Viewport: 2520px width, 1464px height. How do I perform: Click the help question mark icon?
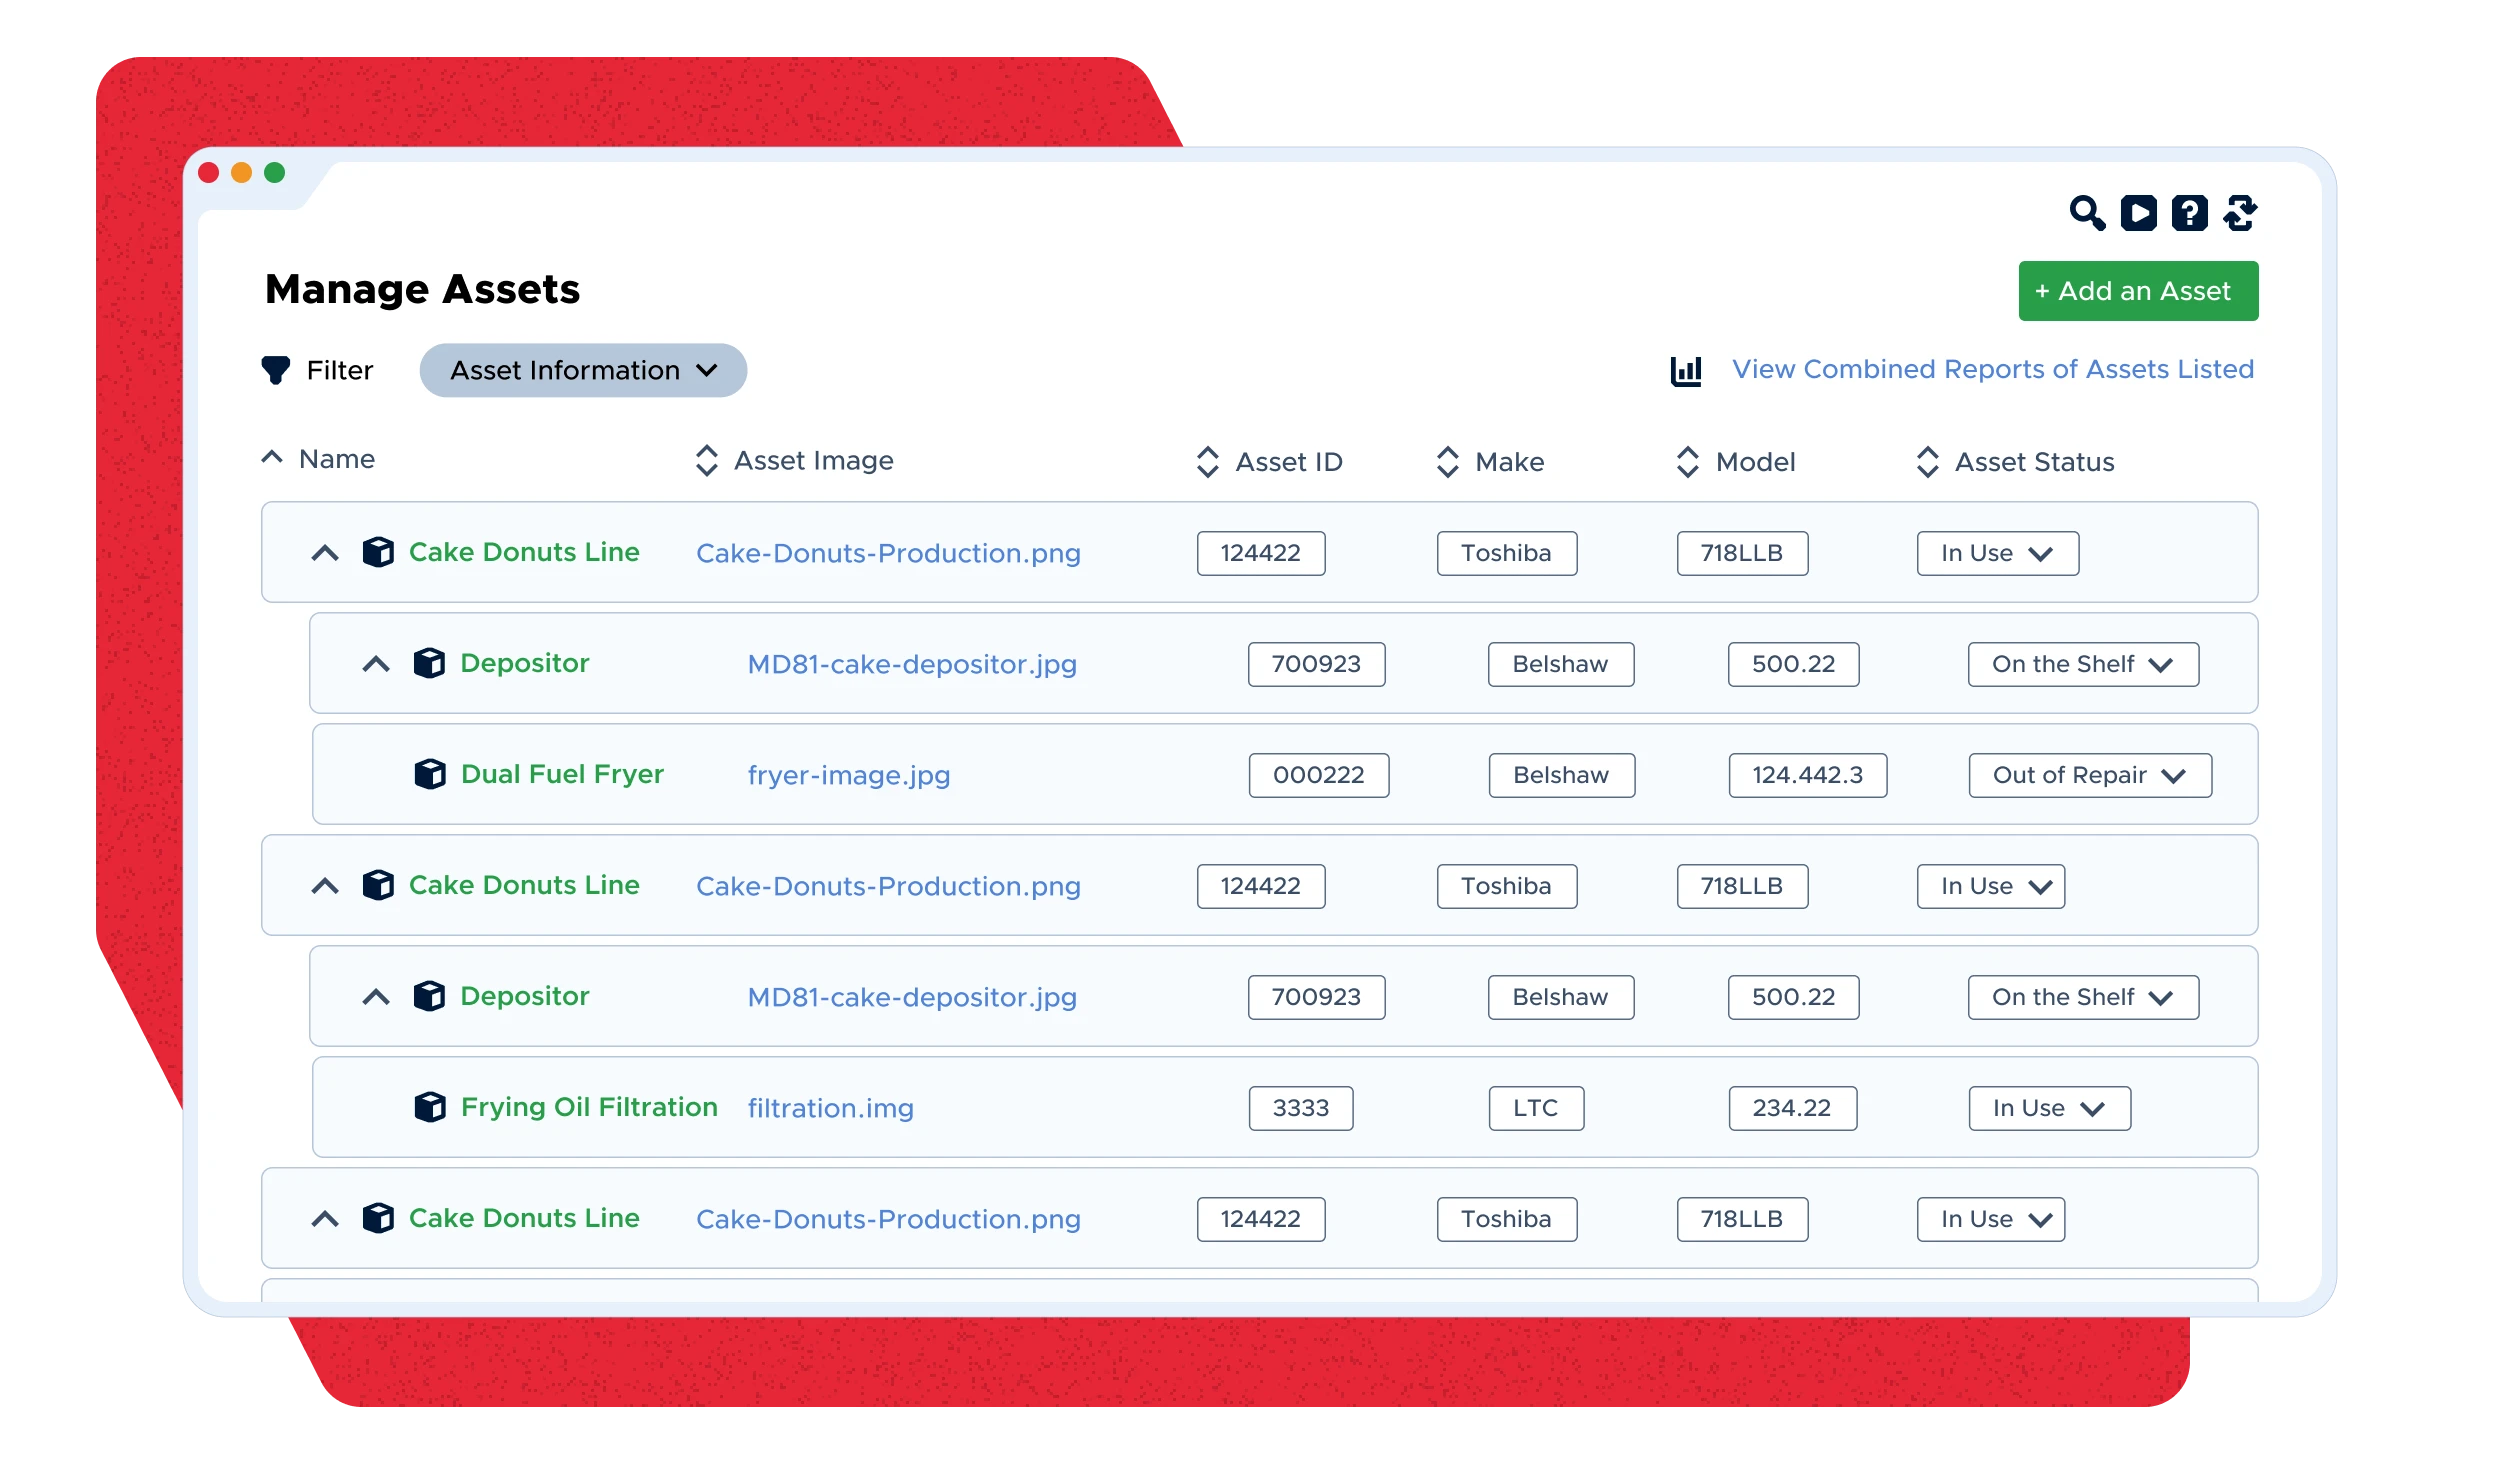pyautogui.click(x=2189, y=213)
